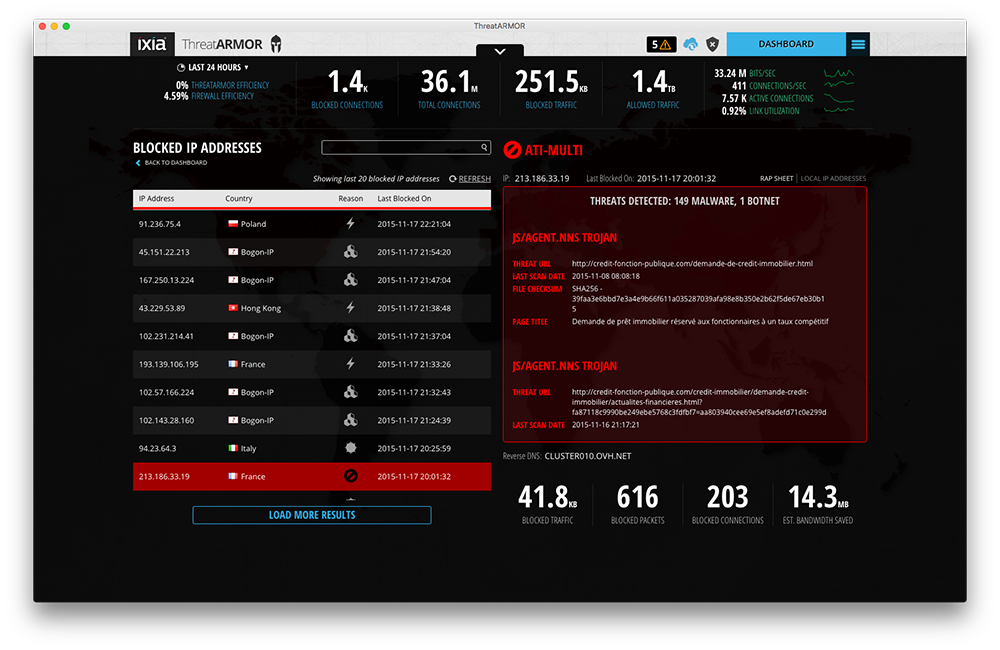Click the lightning reason icon for 43.229.53.89
The image size is (1000, 650).
pyautogui.click(x=350, y=307)
